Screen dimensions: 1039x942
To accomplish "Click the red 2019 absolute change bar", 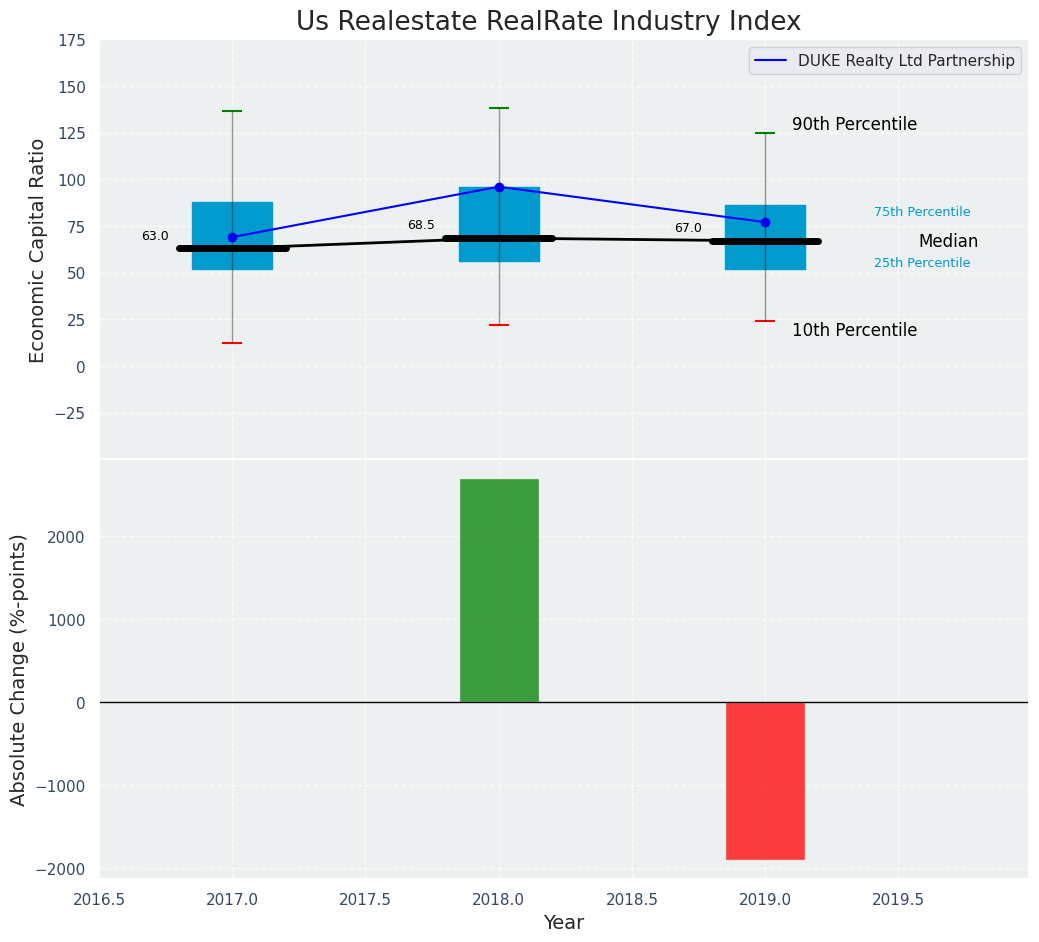I will click(765, 780).
